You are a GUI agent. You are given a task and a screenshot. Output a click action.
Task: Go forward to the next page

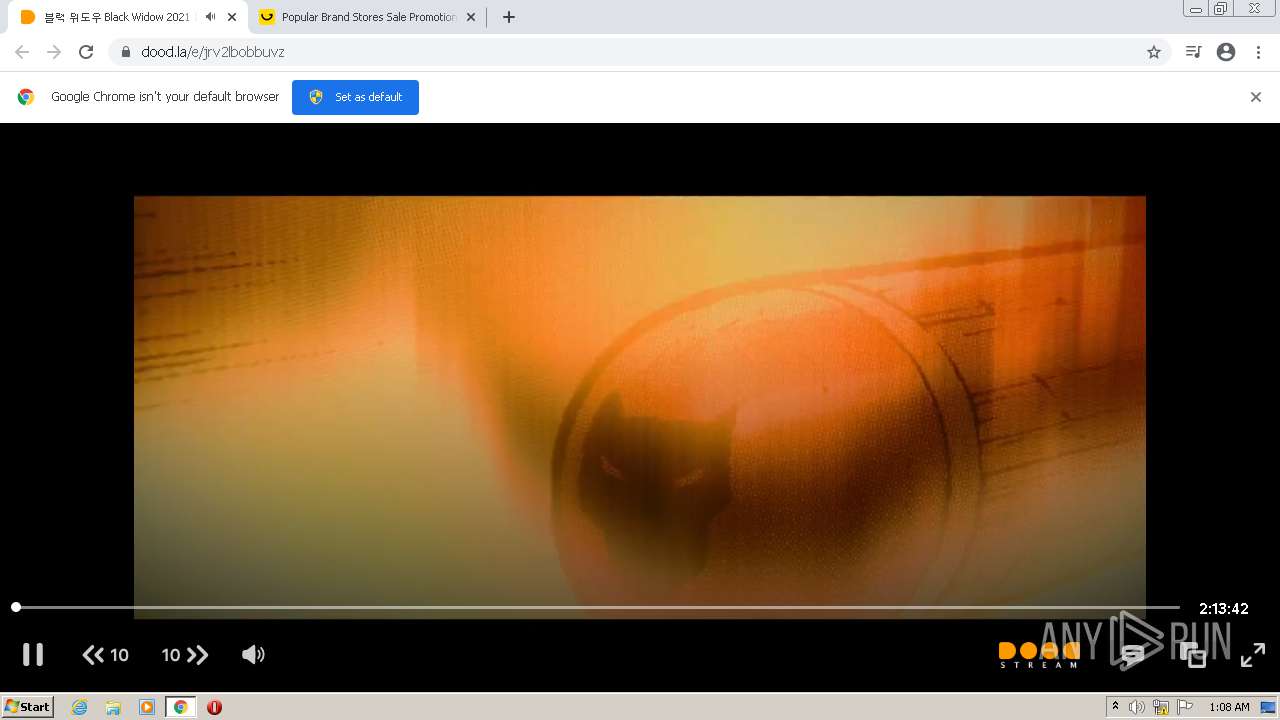tap(54, 52)
